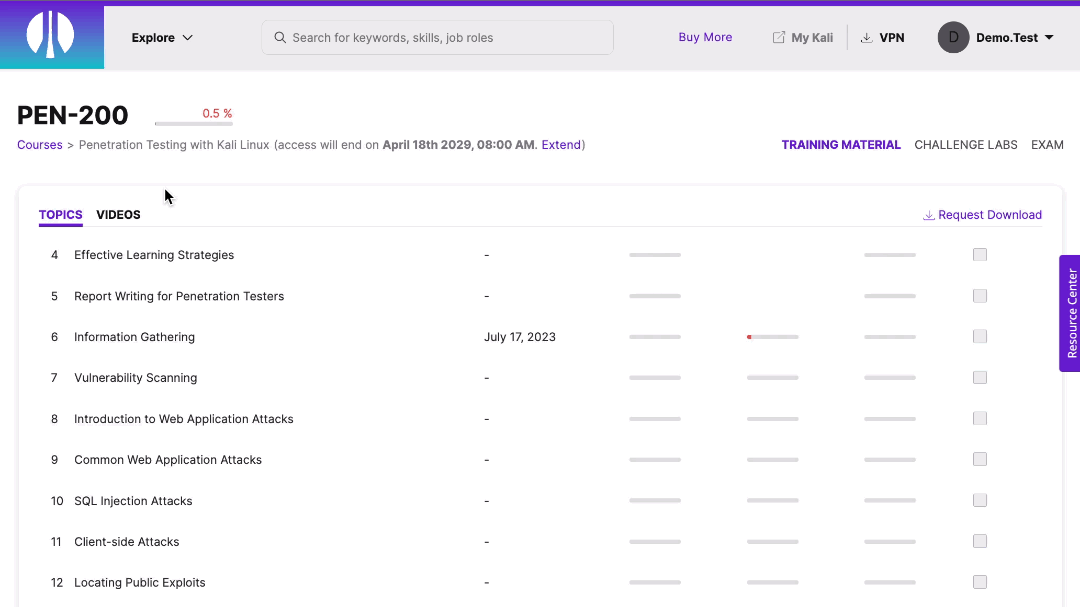The height and width of the screenshot is (608, 1080).
Task: Click the VPN download icon
Action: tap(866, 37)
